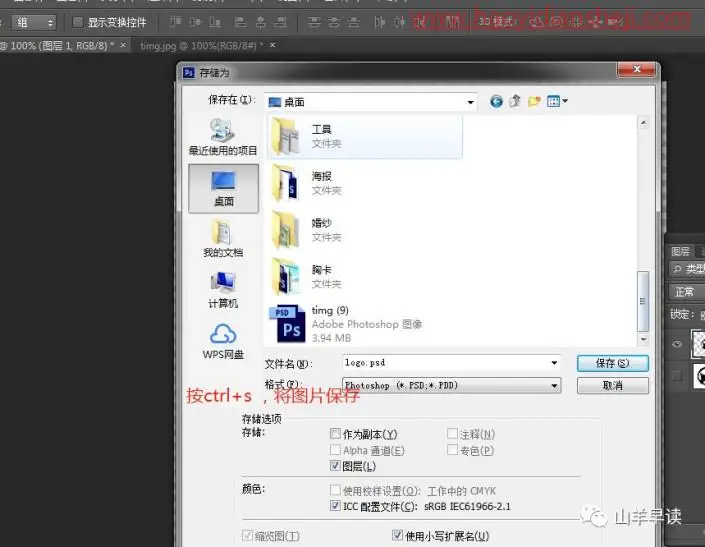Expand the 文件名 dropdown arrow
This screenshot has height=547, width=705.
[554, 363]
